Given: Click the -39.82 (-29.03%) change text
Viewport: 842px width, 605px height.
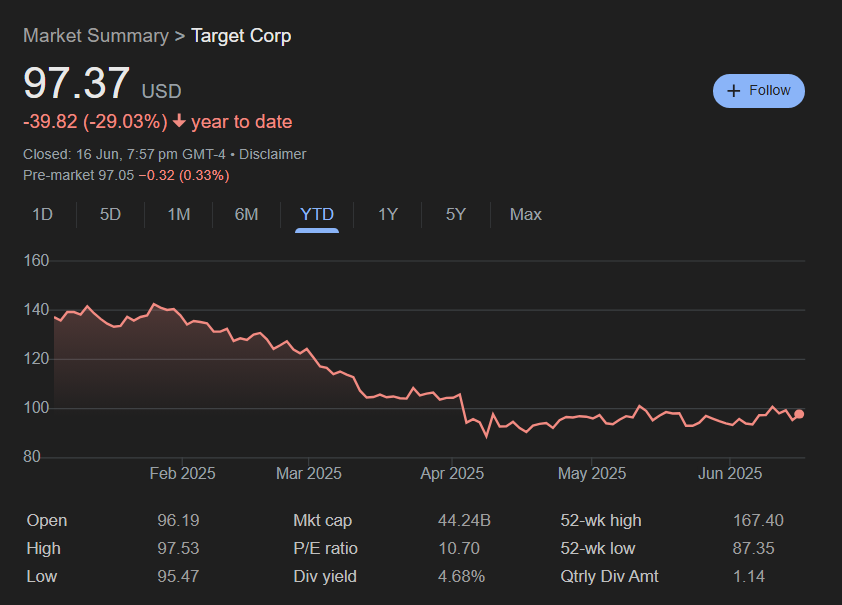Looking at the screenshot, I should click(x=96, y=122).
